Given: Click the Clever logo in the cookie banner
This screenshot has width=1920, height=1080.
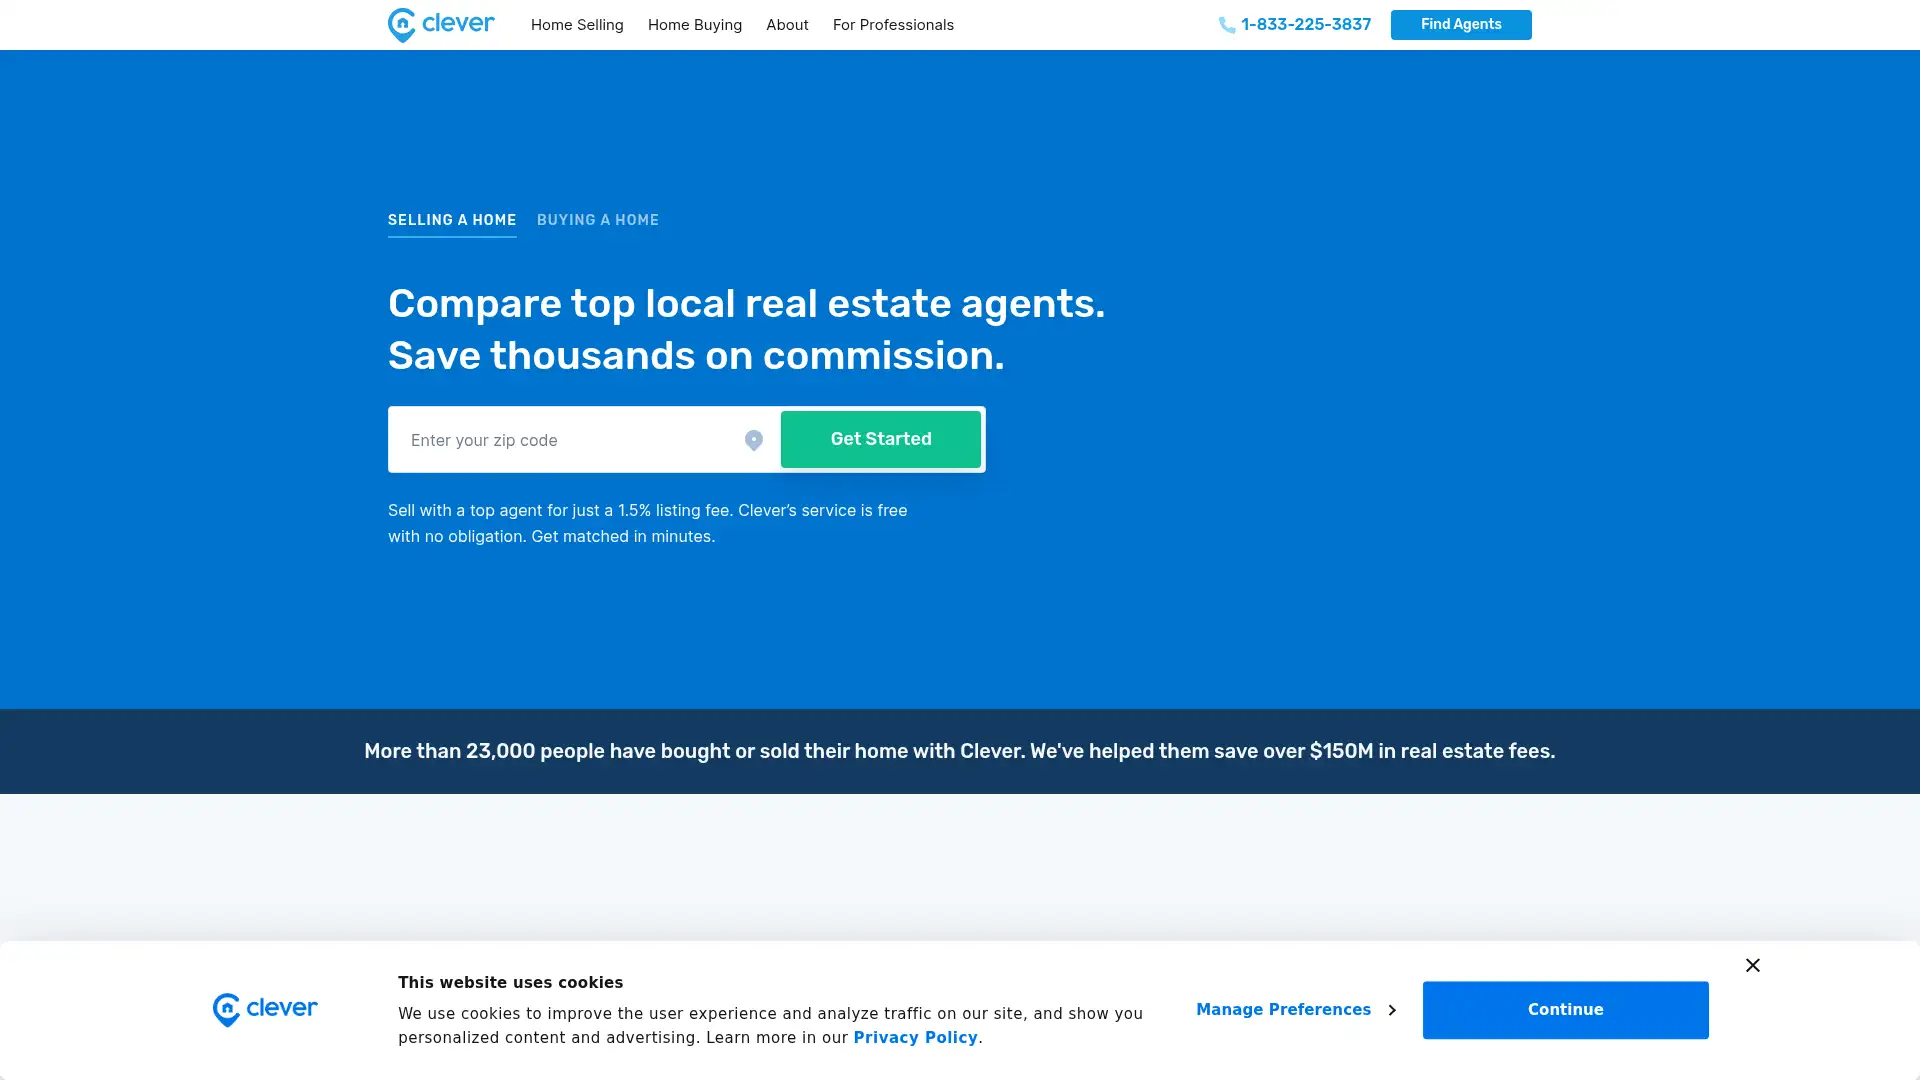Looking at the screenshot, I should click(264, 1009).
